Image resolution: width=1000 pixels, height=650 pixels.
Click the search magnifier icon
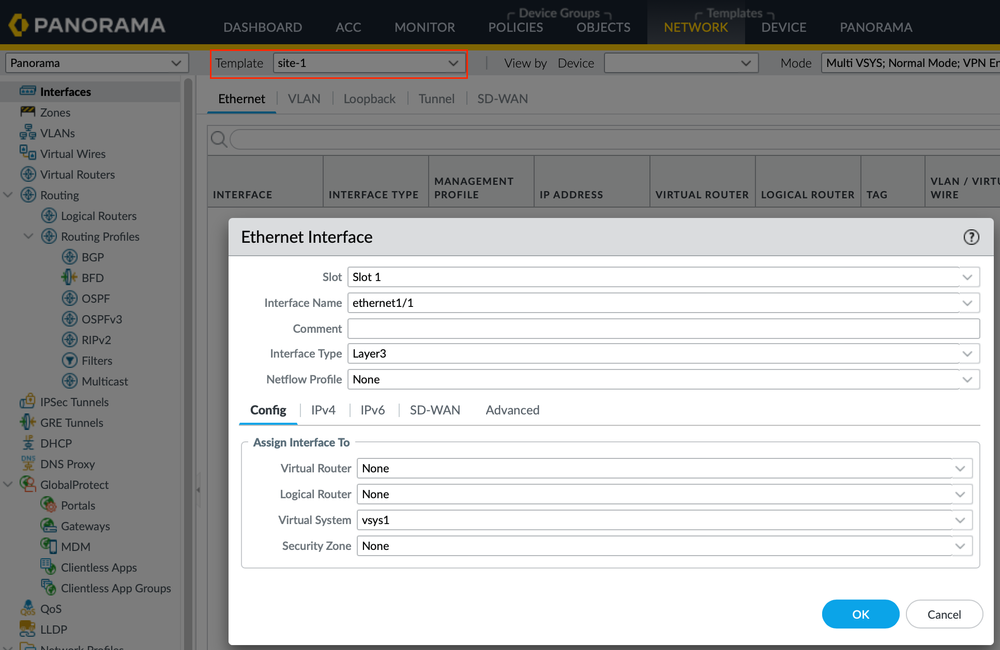coord(218,140)
